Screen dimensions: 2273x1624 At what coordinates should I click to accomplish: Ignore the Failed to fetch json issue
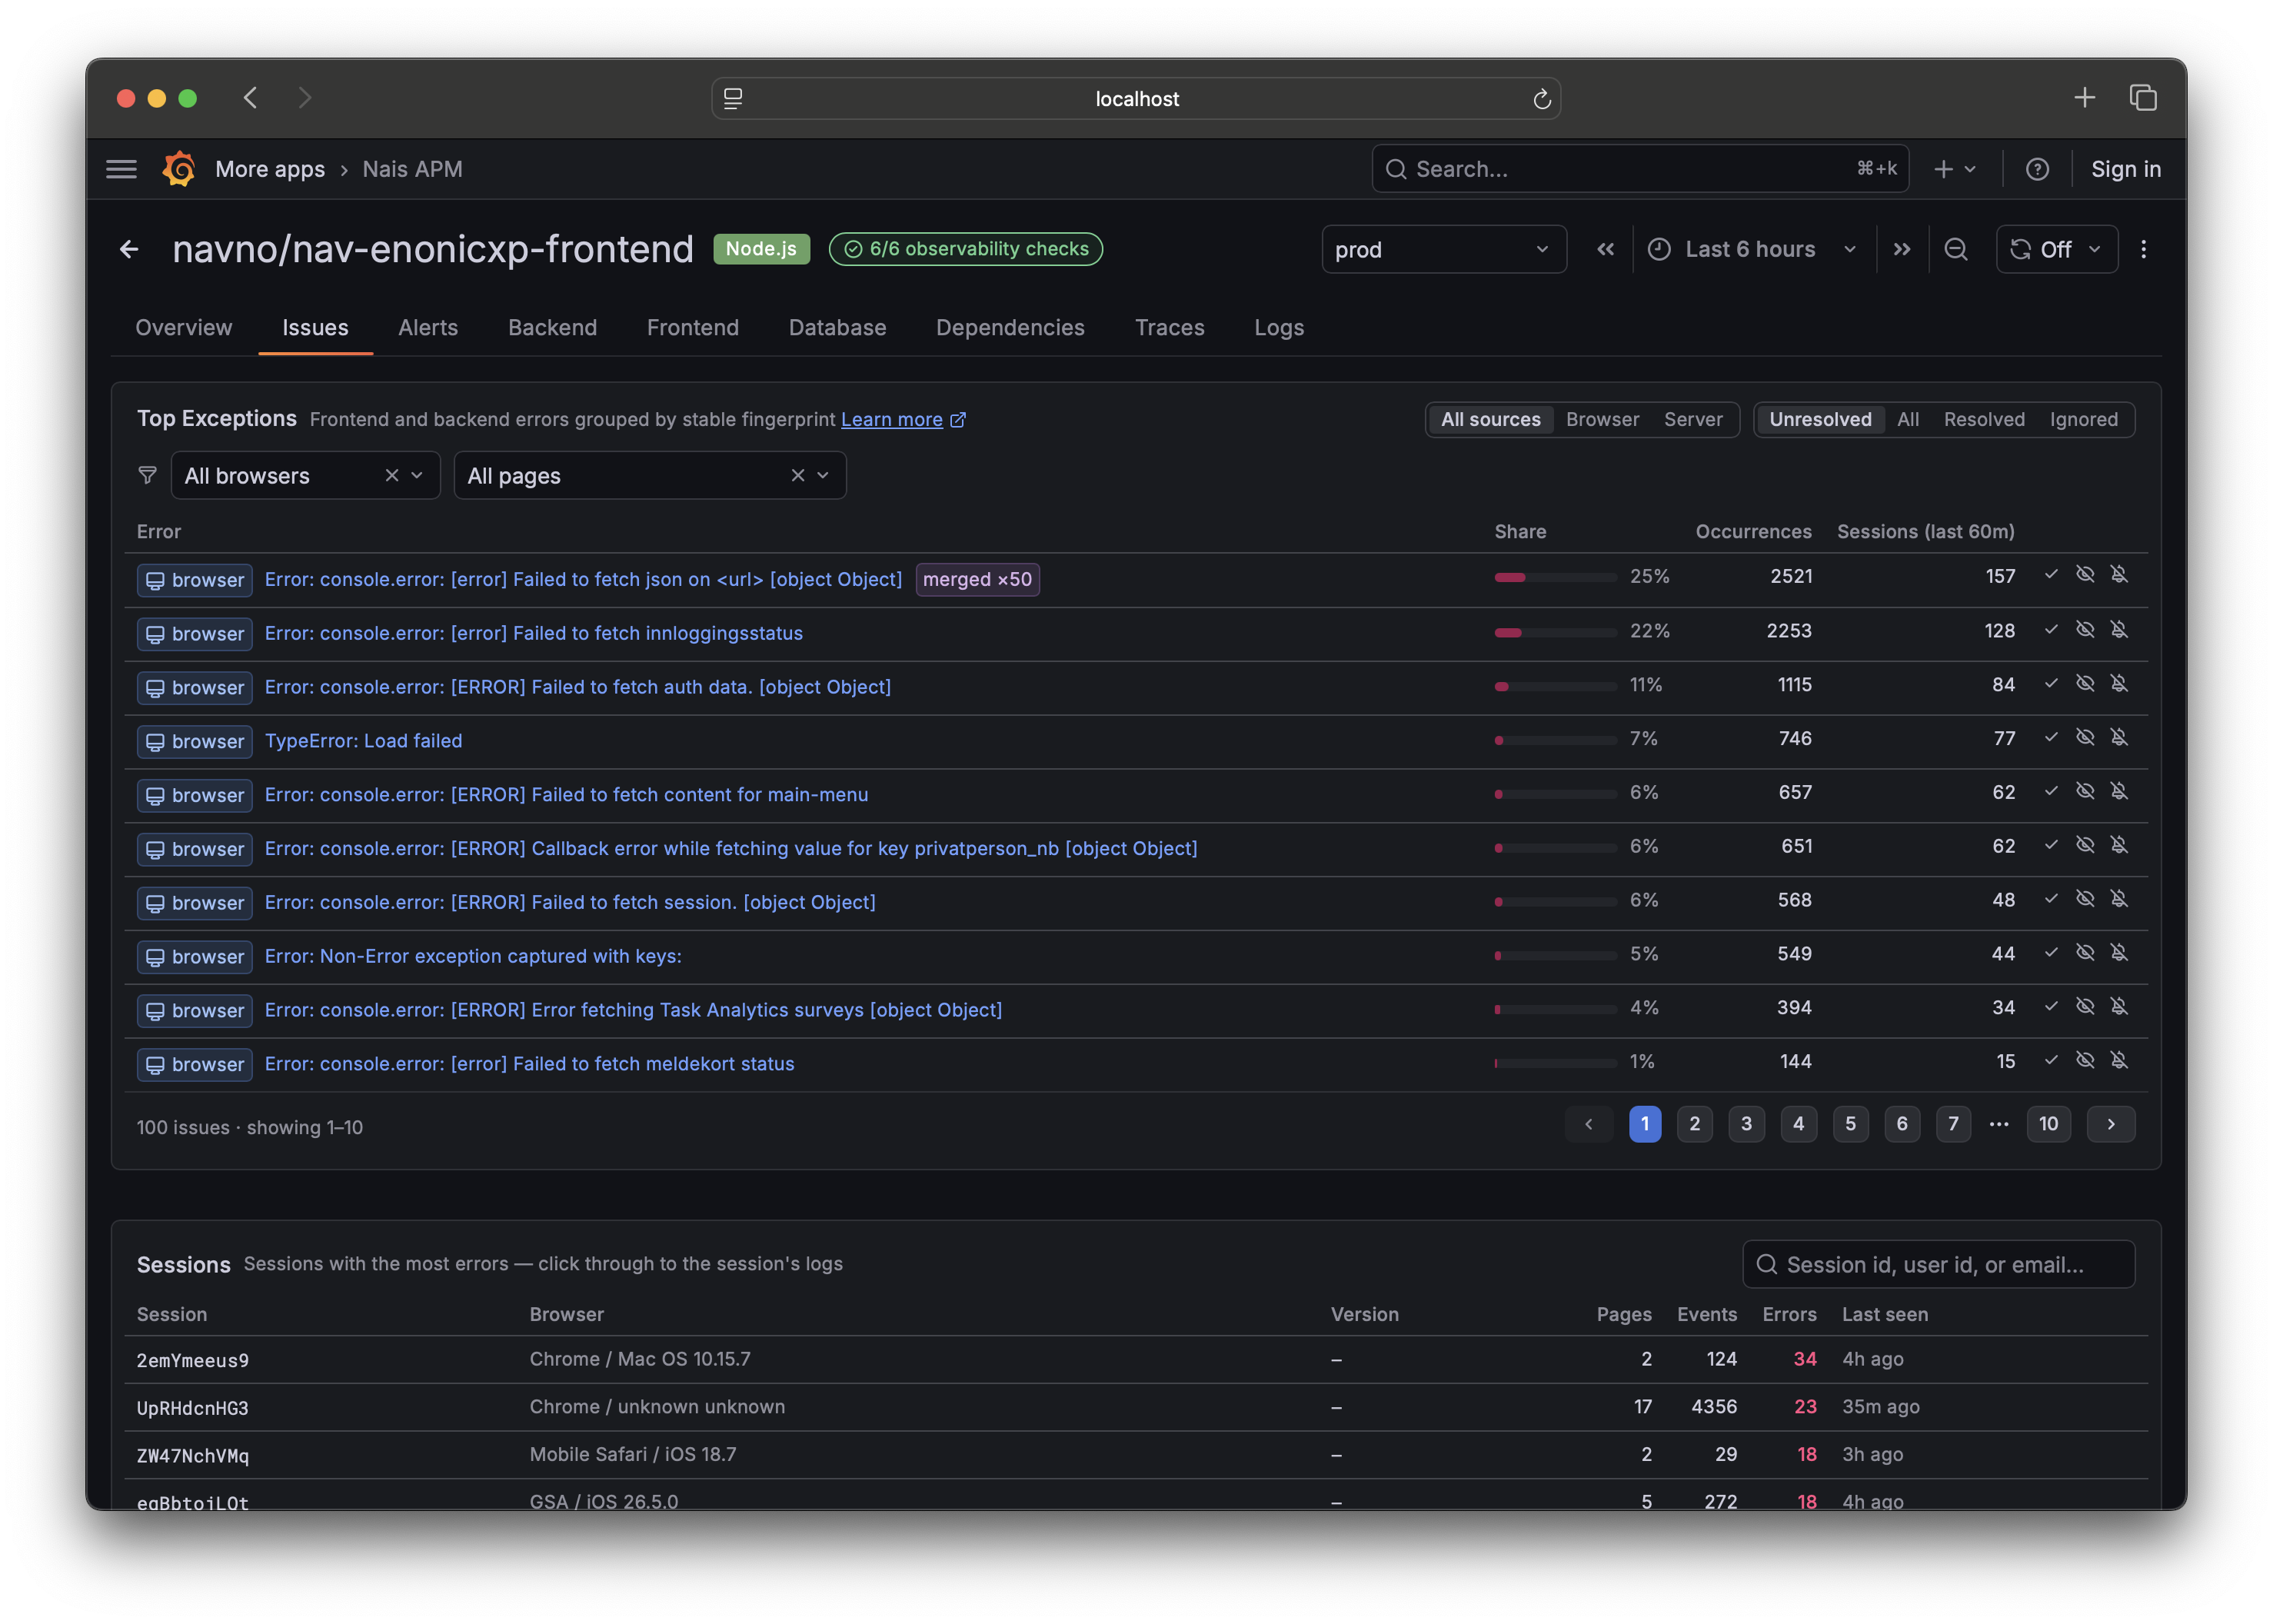click(x=2084, y=574)
